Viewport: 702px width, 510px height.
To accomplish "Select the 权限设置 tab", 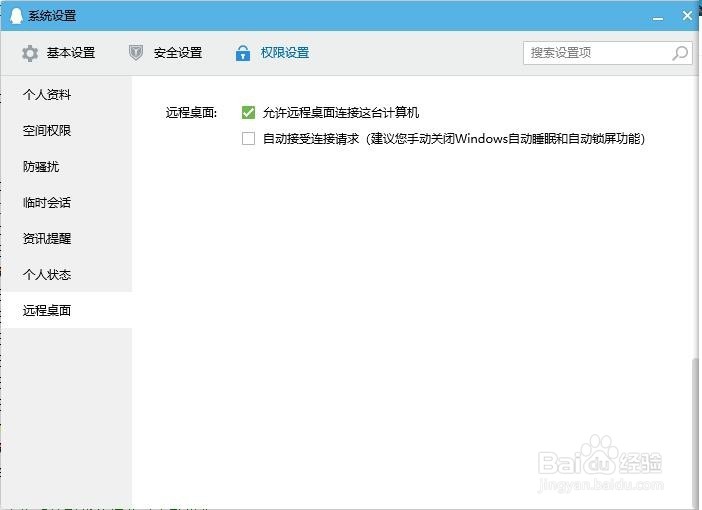I will 273,53.
